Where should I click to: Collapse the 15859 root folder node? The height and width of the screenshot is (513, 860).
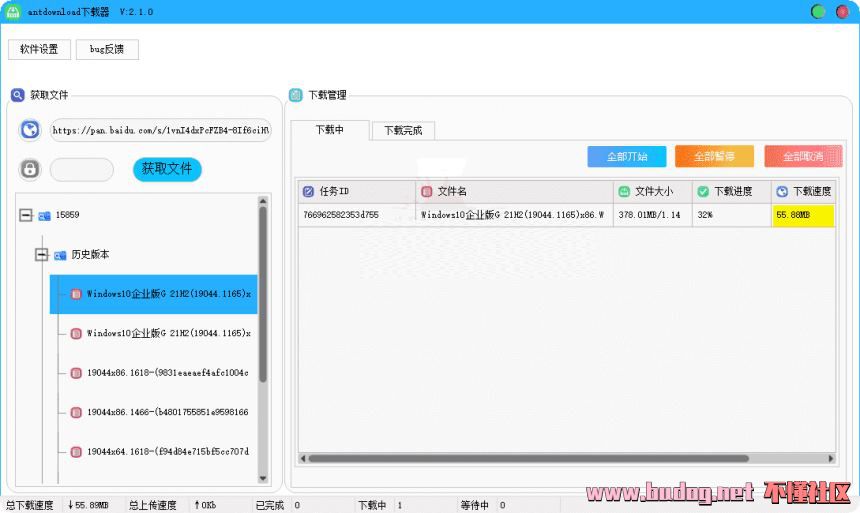click(26, 215)
